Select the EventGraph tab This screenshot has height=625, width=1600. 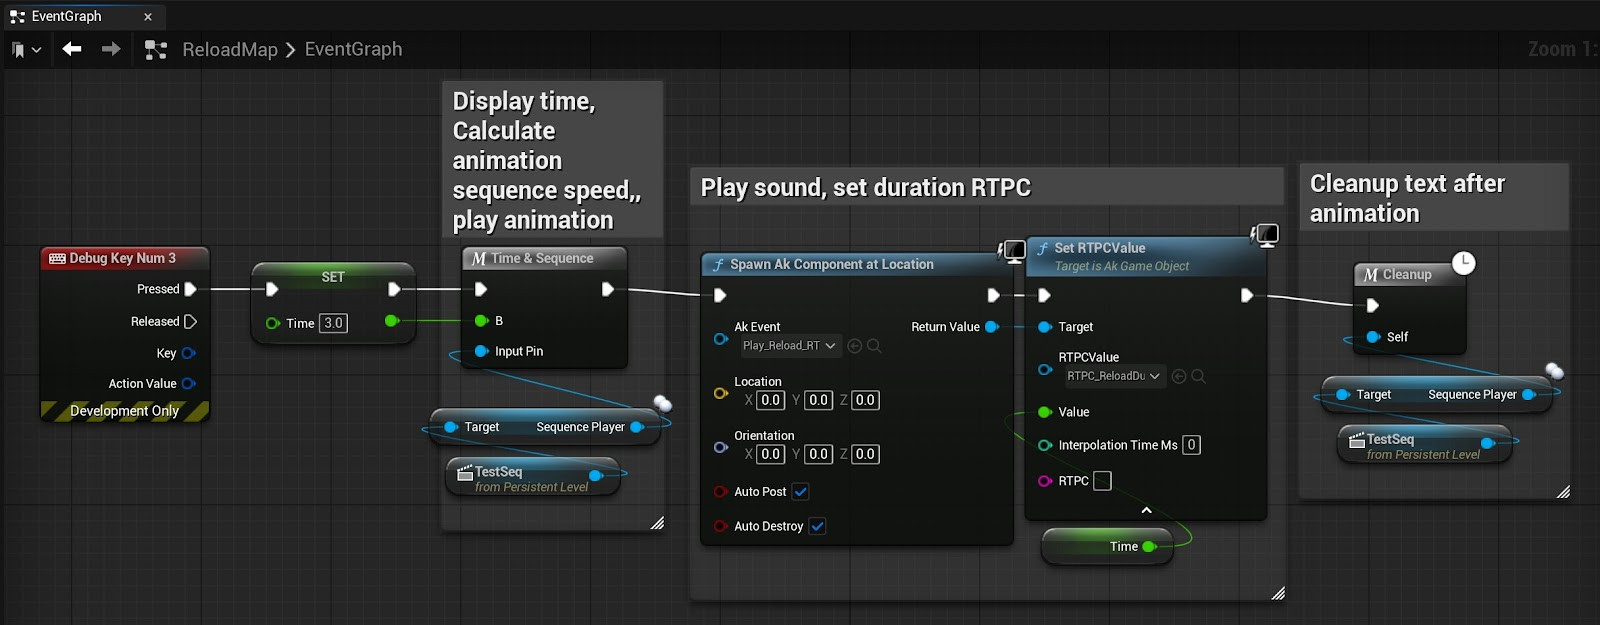[66, 17]
